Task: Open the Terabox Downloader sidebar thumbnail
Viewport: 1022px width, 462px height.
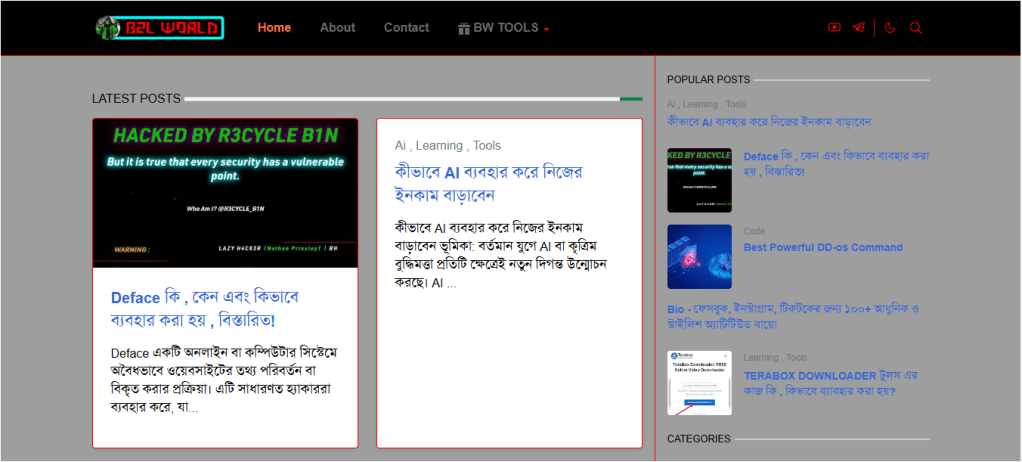Action: pyautogui.click(x=699, y=382)
